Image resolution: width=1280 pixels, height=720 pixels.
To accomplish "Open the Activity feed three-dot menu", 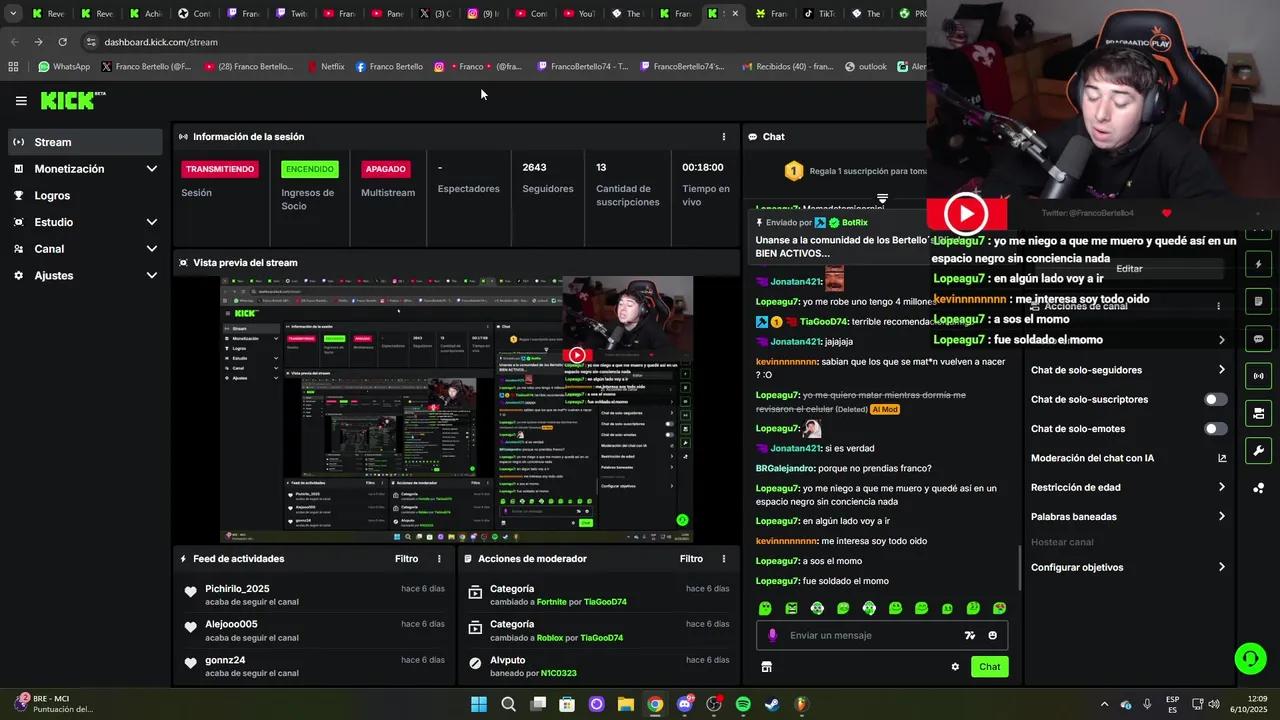I will 439,559.
